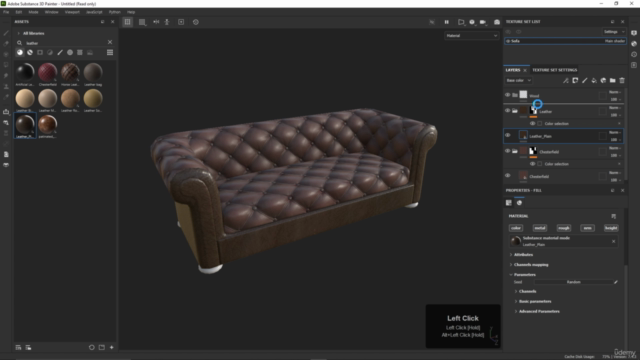Image resolution: width=640 pixels, height=360 pixels.
Task: Toggle the rough channel button
Action: [564, 228]
